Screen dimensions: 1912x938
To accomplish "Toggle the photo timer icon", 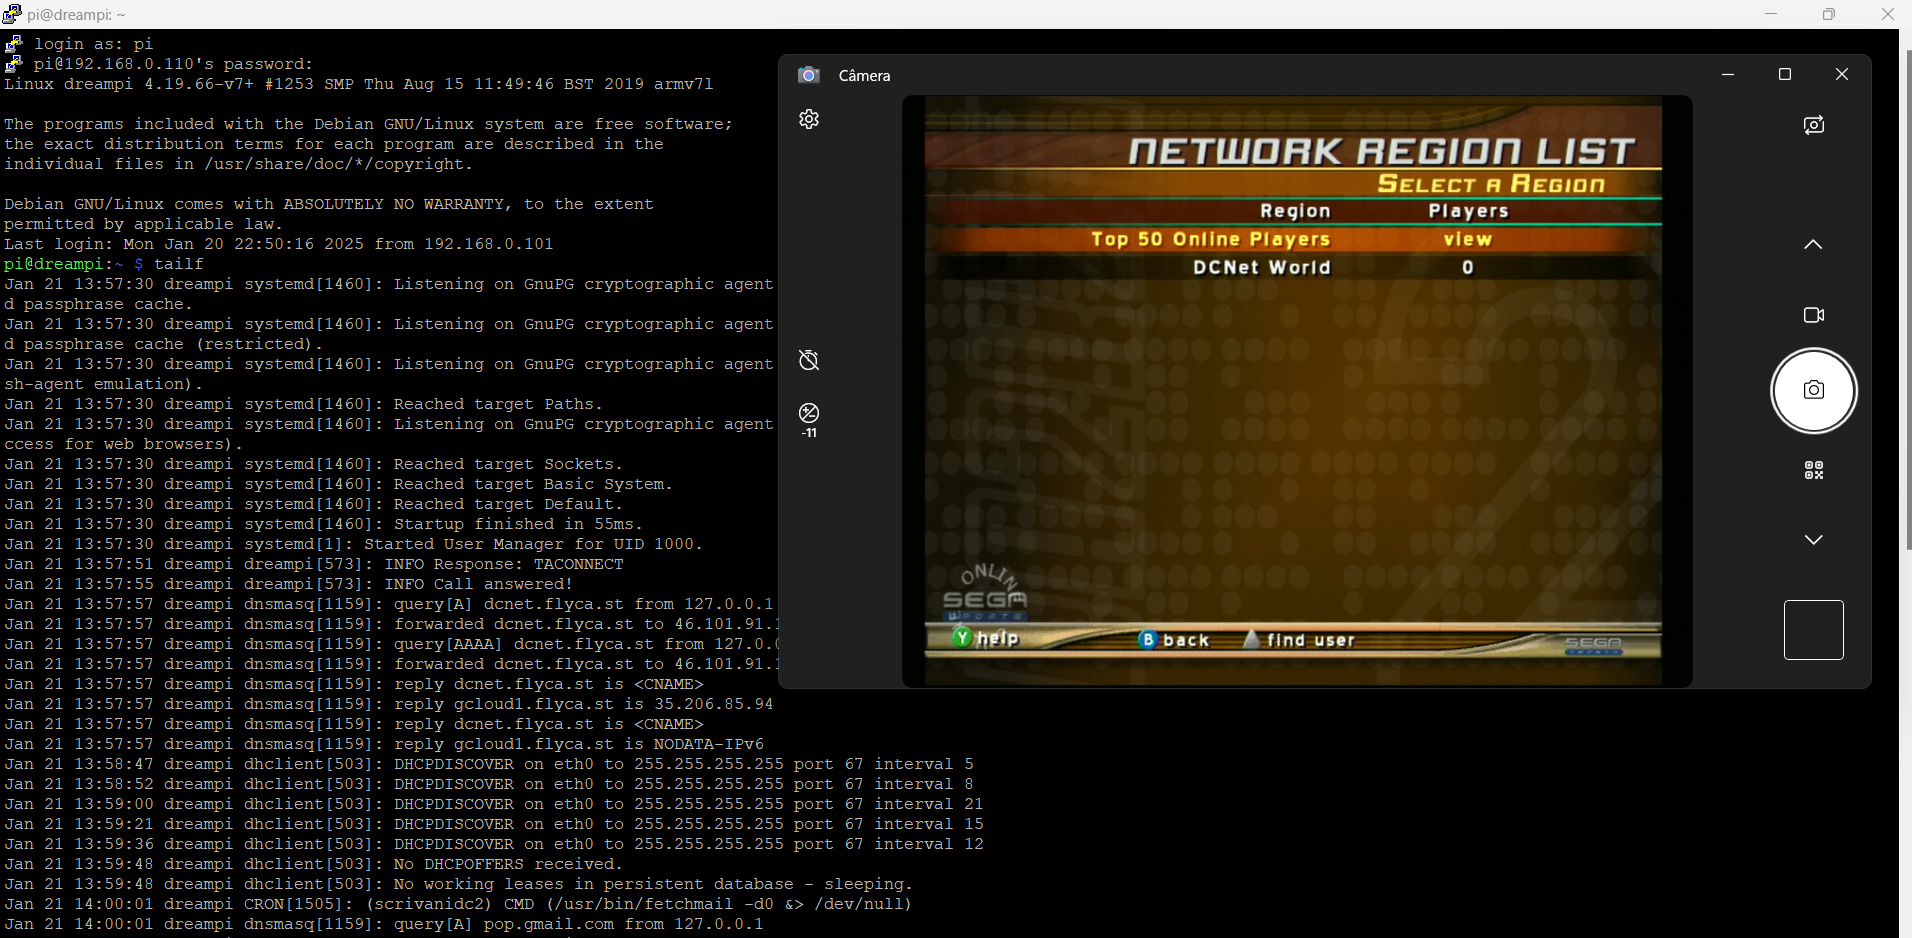I will pos(809,360).
